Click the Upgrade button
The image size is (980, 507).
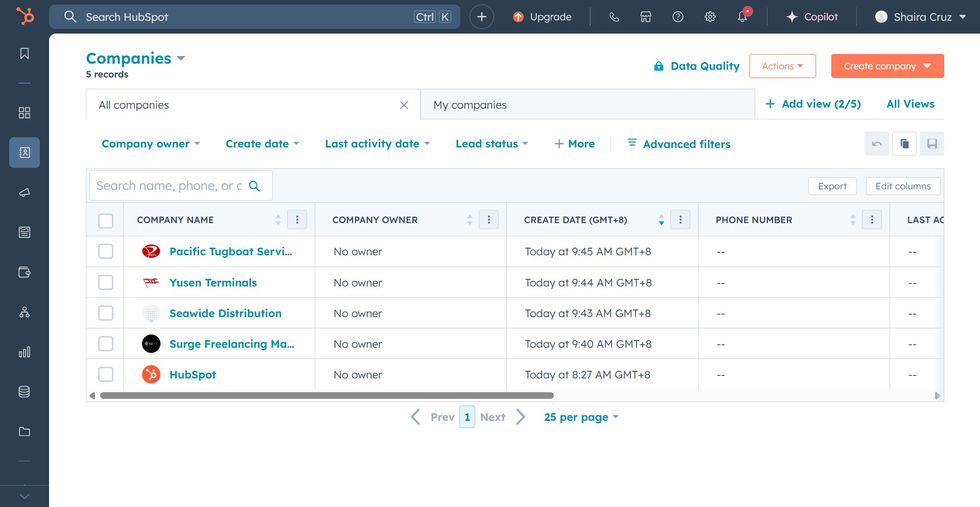point(542,17)
